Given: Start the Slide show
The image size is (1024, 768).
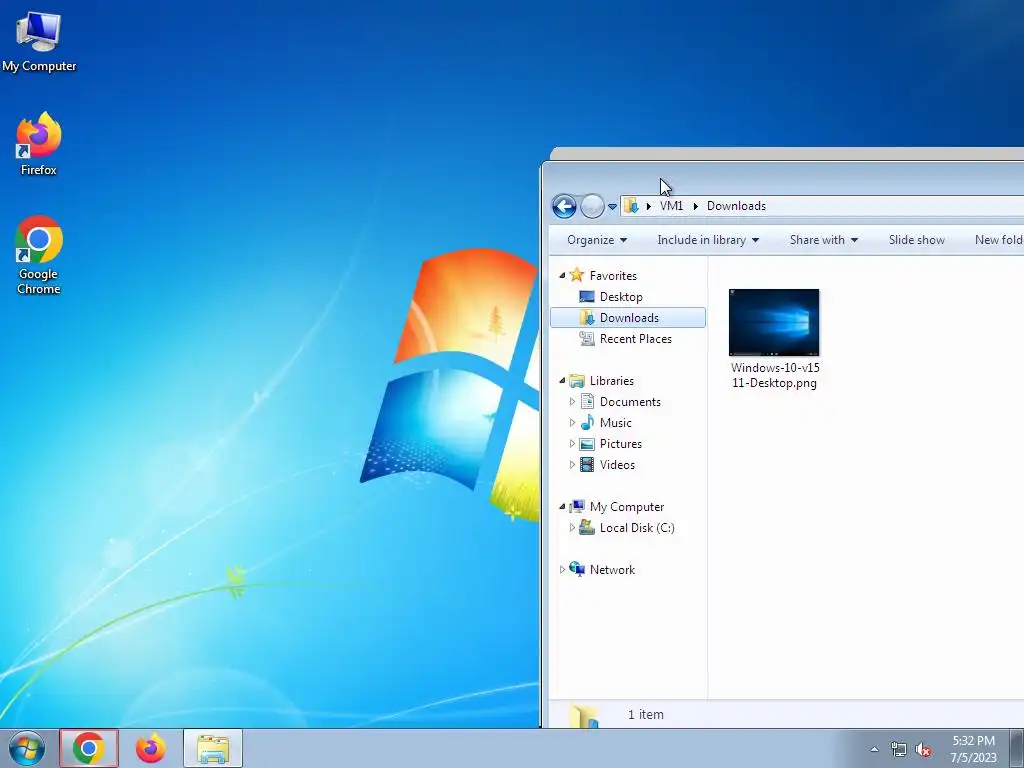Looking at the screenshot, I should pyautogui.click(x=916, y=240).
